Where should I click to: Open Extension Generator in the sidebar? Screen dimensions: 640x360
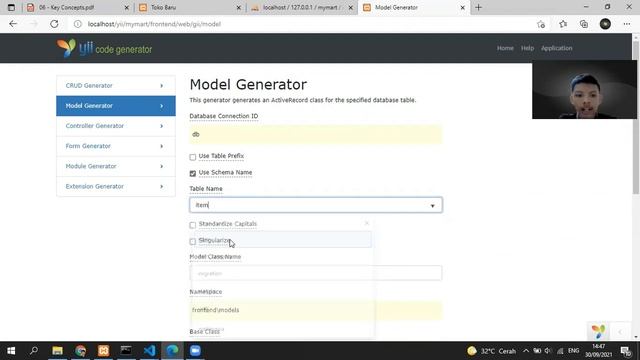click(x=116, y=186)
